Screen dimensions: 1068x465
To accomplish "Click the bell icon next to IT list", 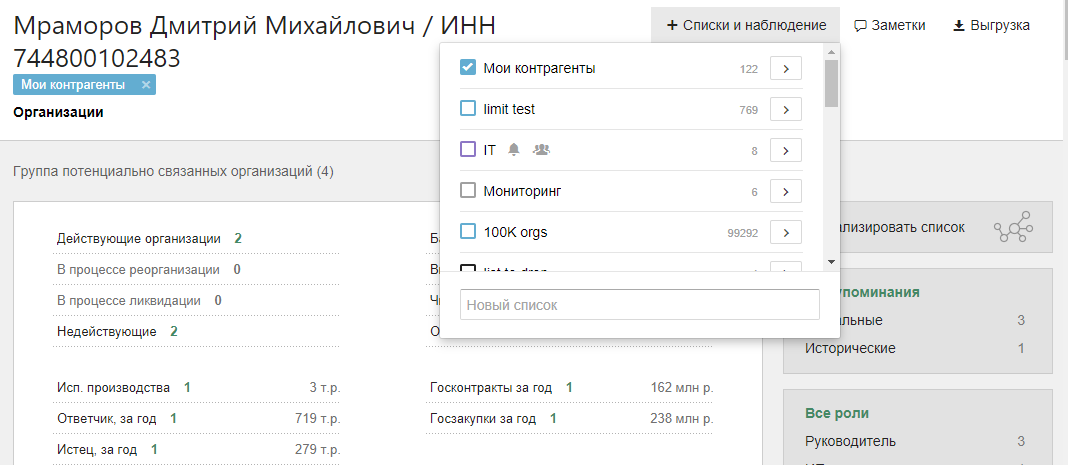I will pos(515,150).
